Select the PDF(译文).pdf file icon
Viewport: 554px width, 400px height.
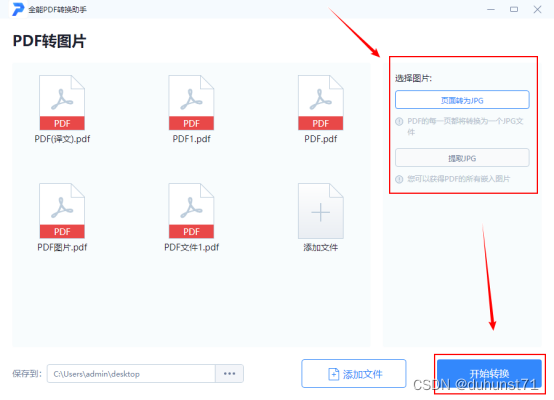point(62,102)
